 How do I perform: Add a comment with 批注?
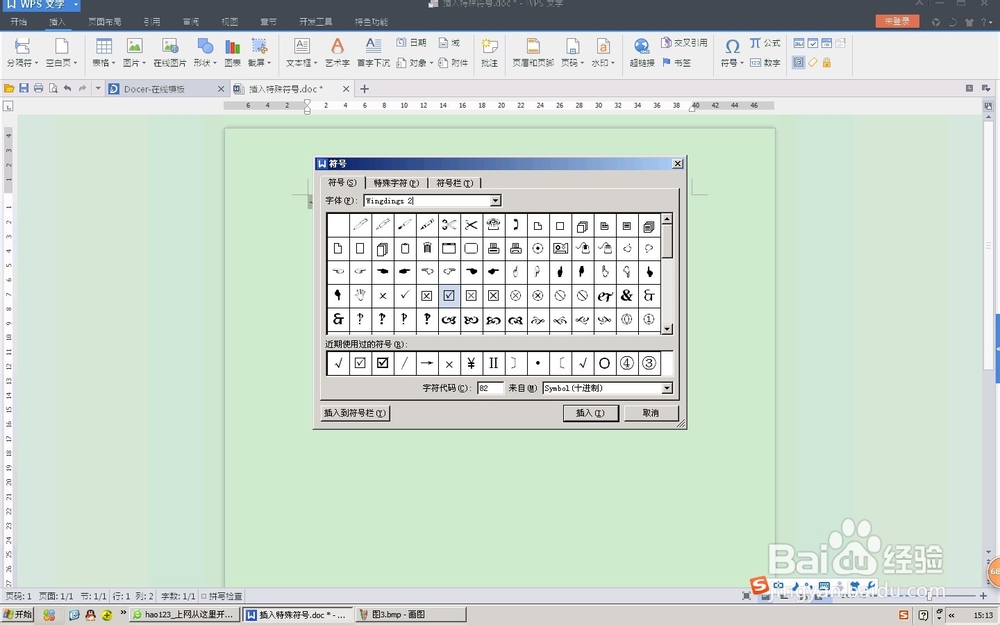(x=489, y=52)
